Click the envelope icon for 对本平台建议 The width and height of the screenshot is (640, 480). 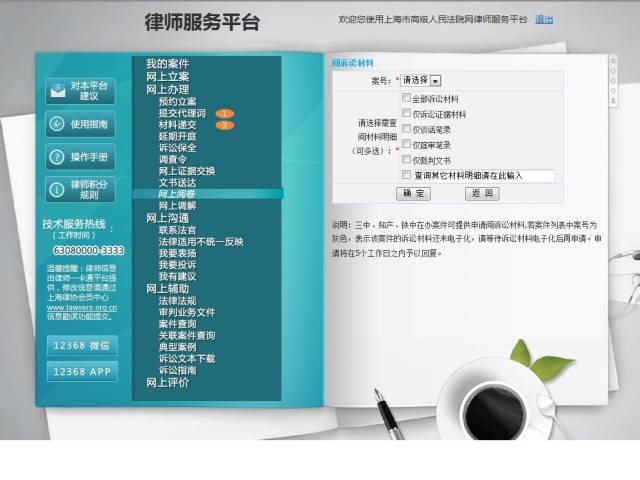[56, 91]
